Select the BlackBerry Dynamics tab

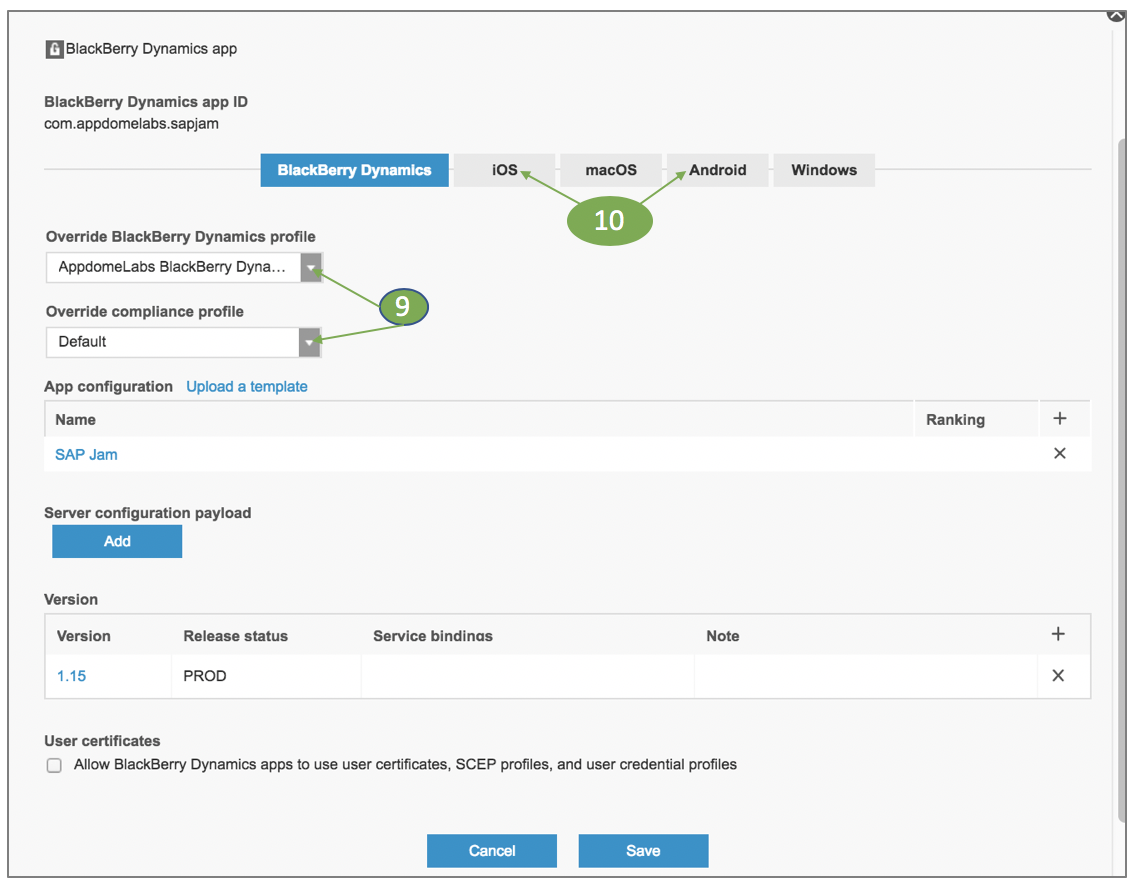click(x=354, y=170)
